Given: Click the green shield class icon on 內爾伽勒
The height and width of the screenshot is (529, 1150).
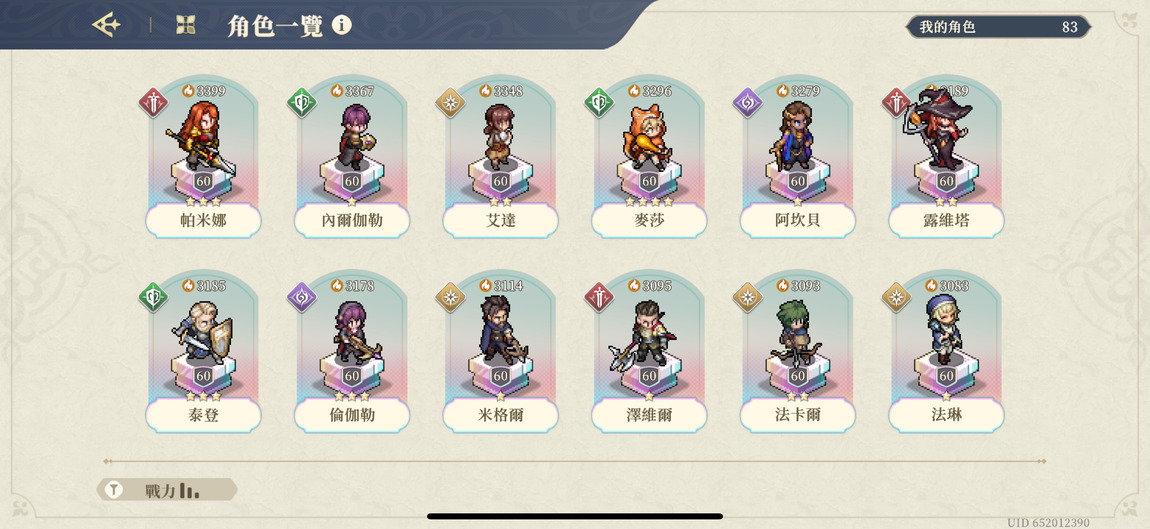Looking at the screenshot, I should point(301,102).
